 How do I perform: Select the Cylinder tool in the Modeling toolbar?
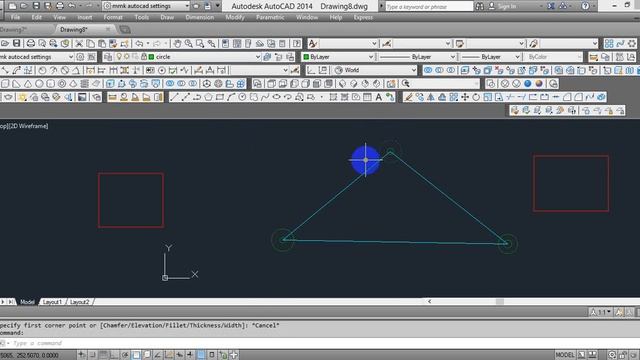(51, 84)
